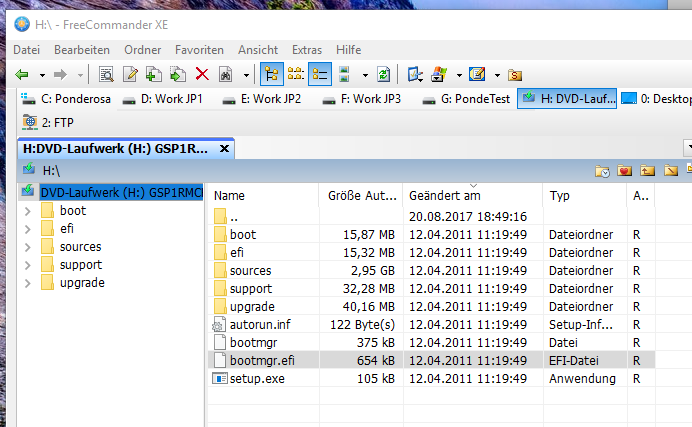Select setup.exe in file list
The width and height of the screenshot is (692, 427).
click(431, 378)
